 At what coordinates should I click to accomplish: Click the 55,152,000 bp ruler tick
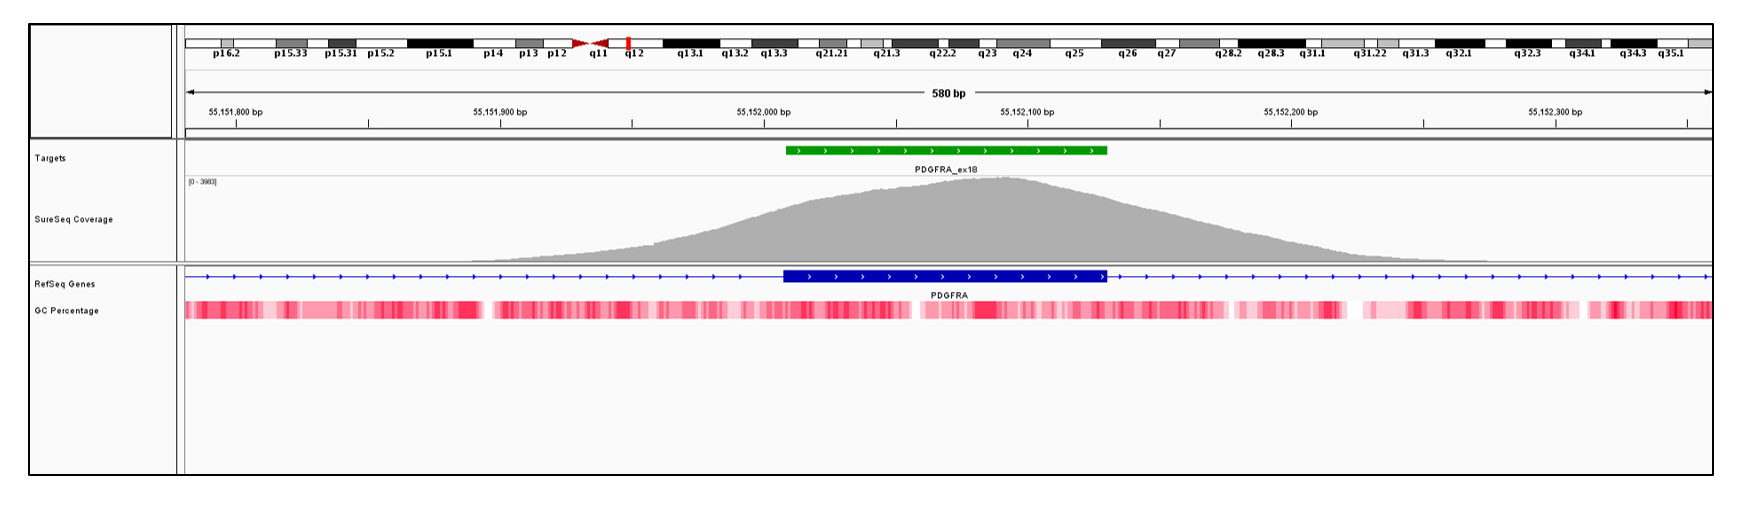click(764, 112)
